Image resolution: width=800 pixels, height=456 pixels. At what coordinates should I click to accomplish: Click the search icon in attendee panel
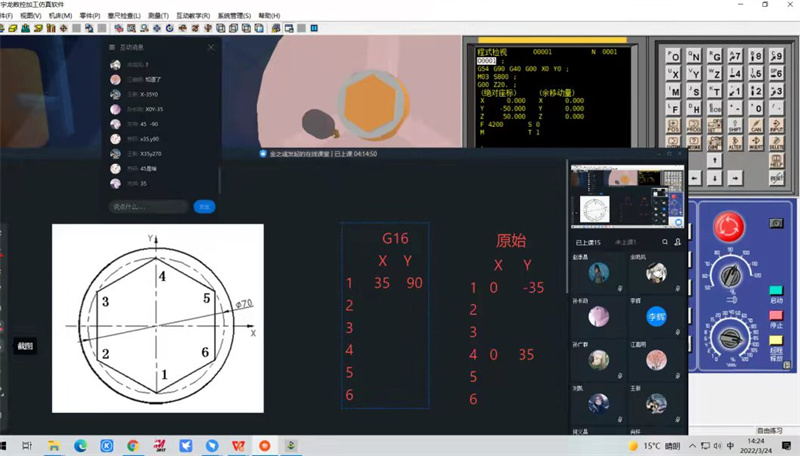pos(665,242)
